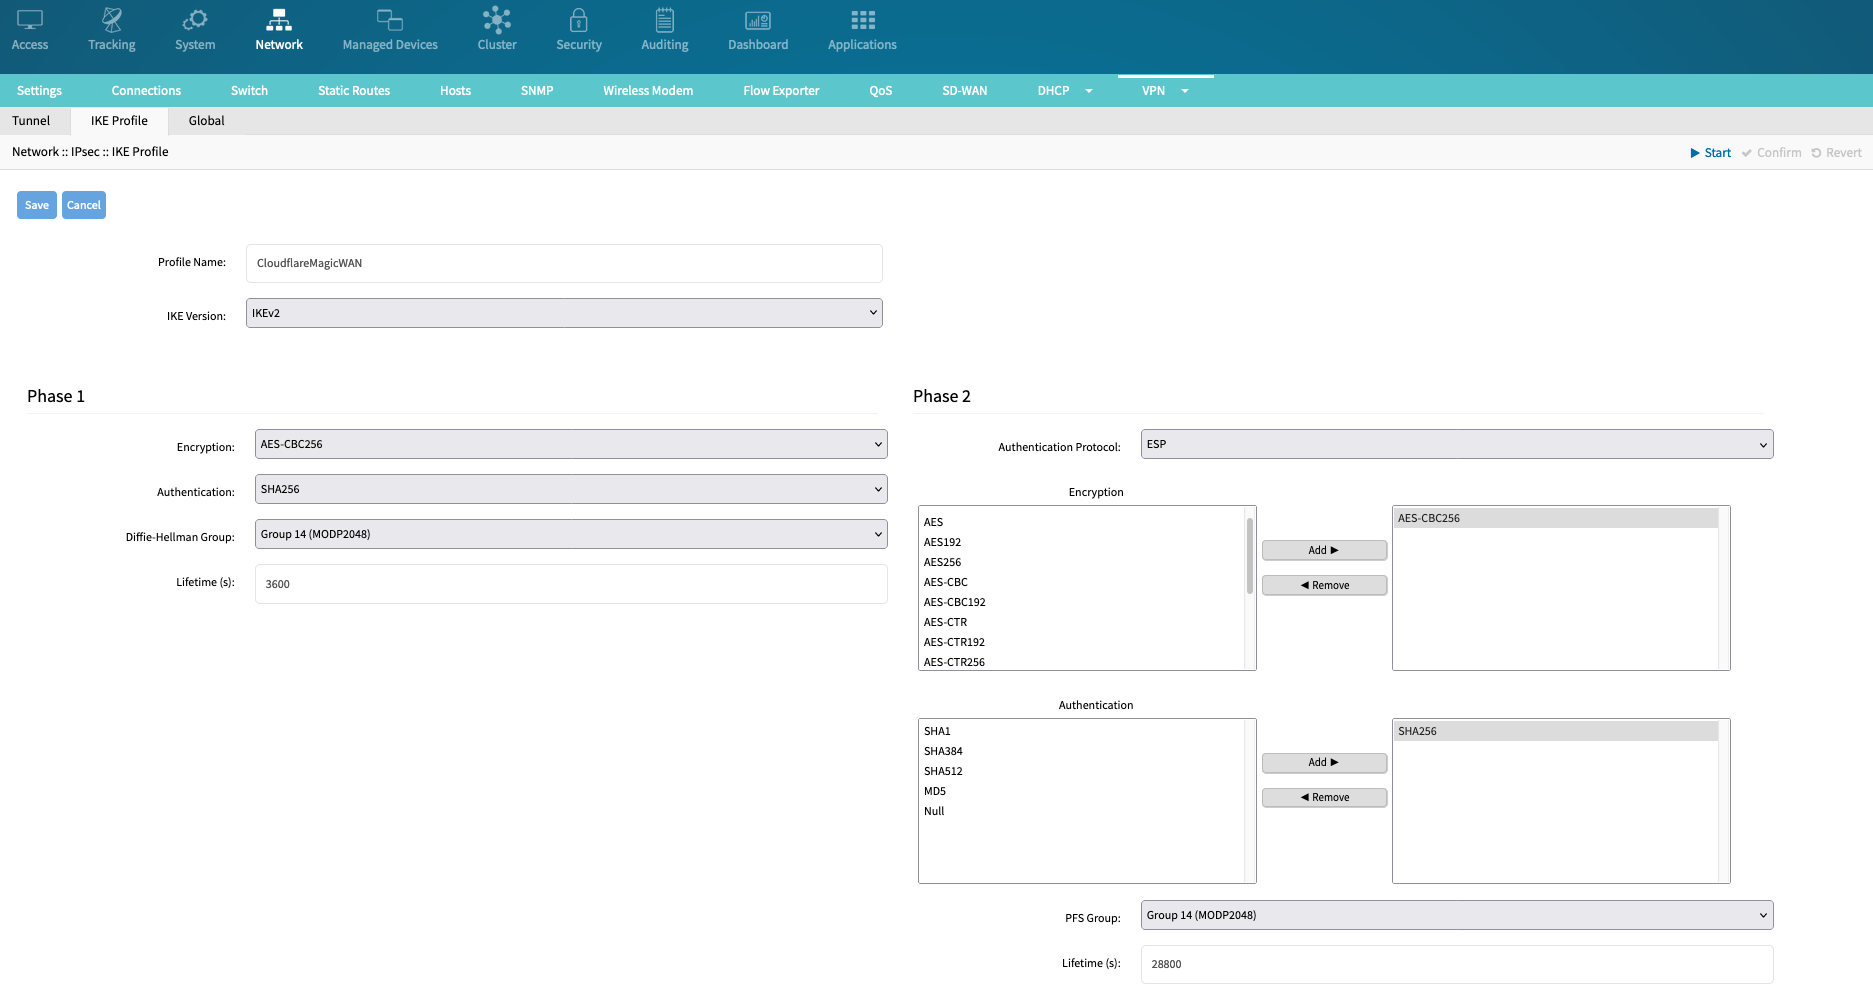Click the Start play icon

[1695, 153]
